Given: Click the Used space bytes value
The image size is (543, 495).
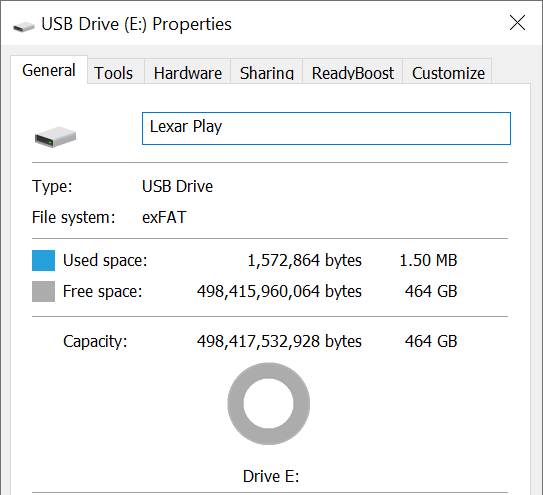Looking at the screenshot, I should [304, 260].
